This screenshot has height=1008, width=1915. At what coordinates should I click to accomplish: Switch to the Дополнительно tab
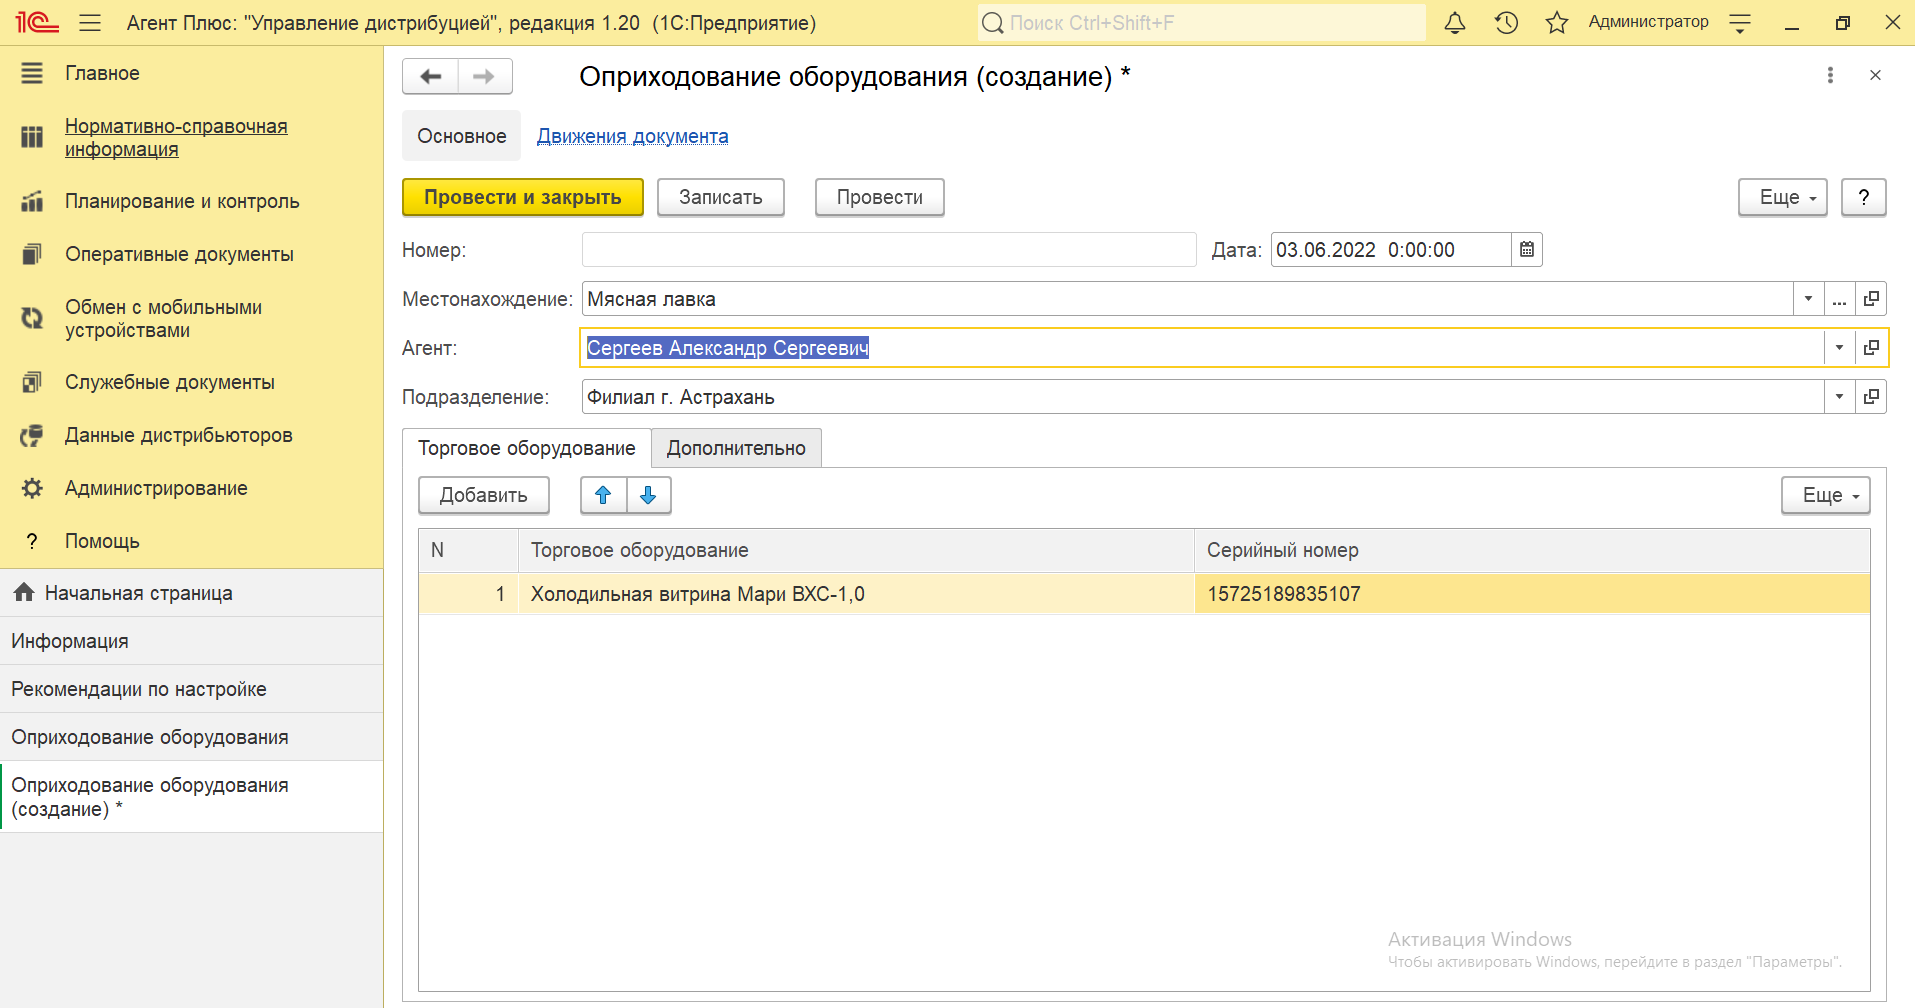click(736, 448)
